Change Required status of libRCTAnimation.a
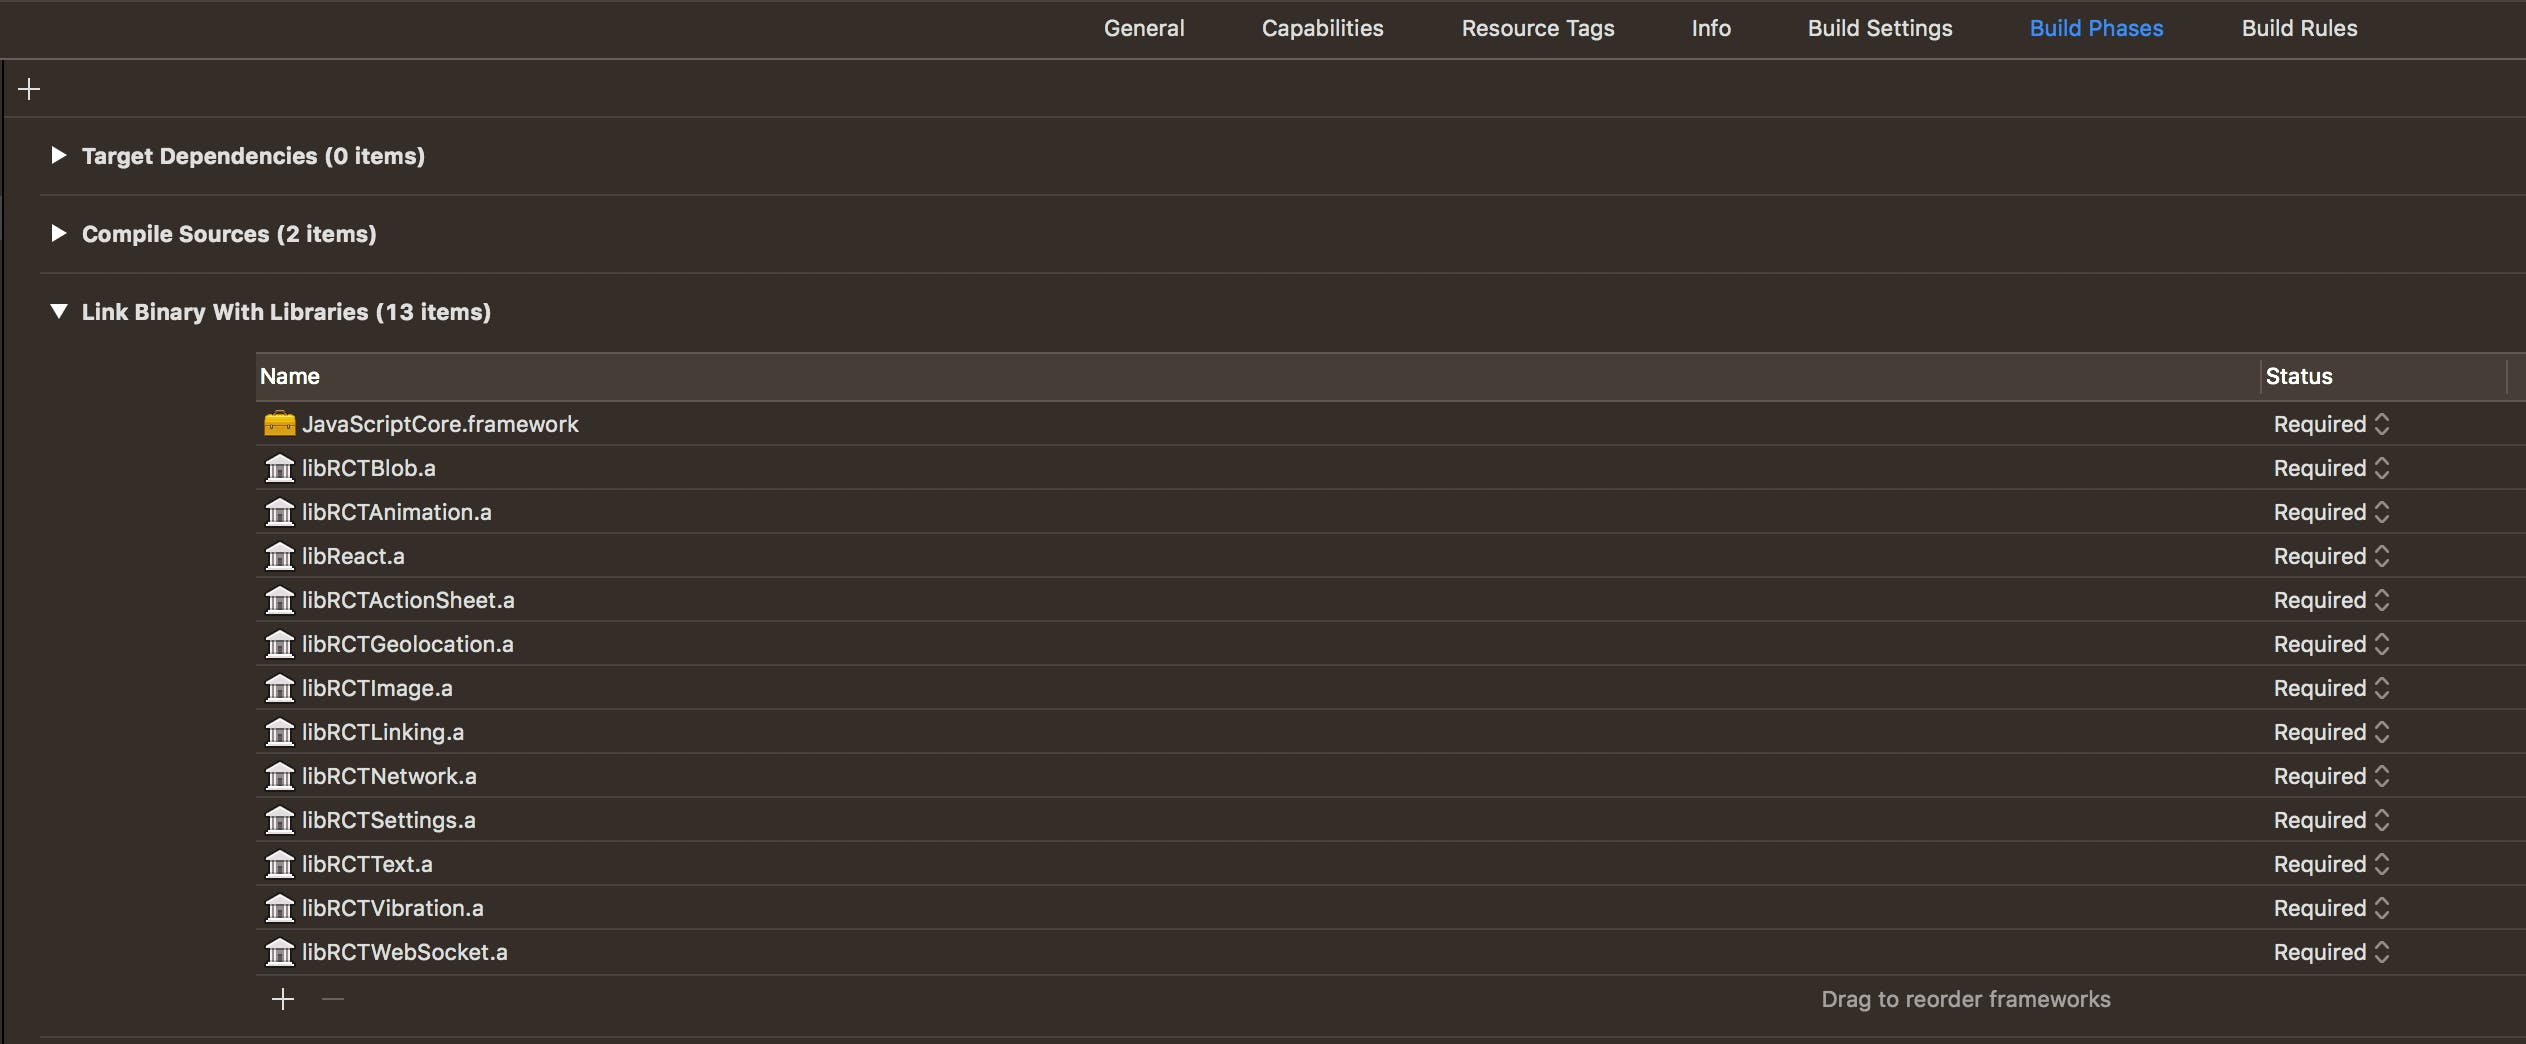The width and height of the screenshot is (2526, 1044). pos(2332,512)
